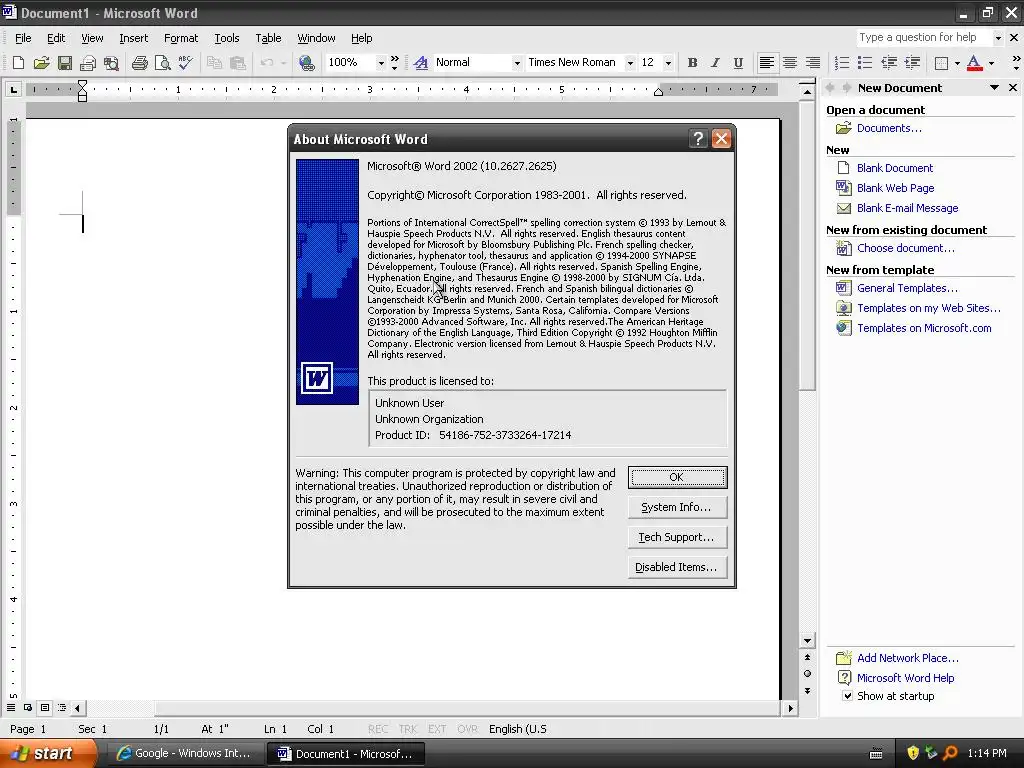The image size is (1024, 768).
Task: Align text right
Action: pyautogui.click(x=812, y=63)
